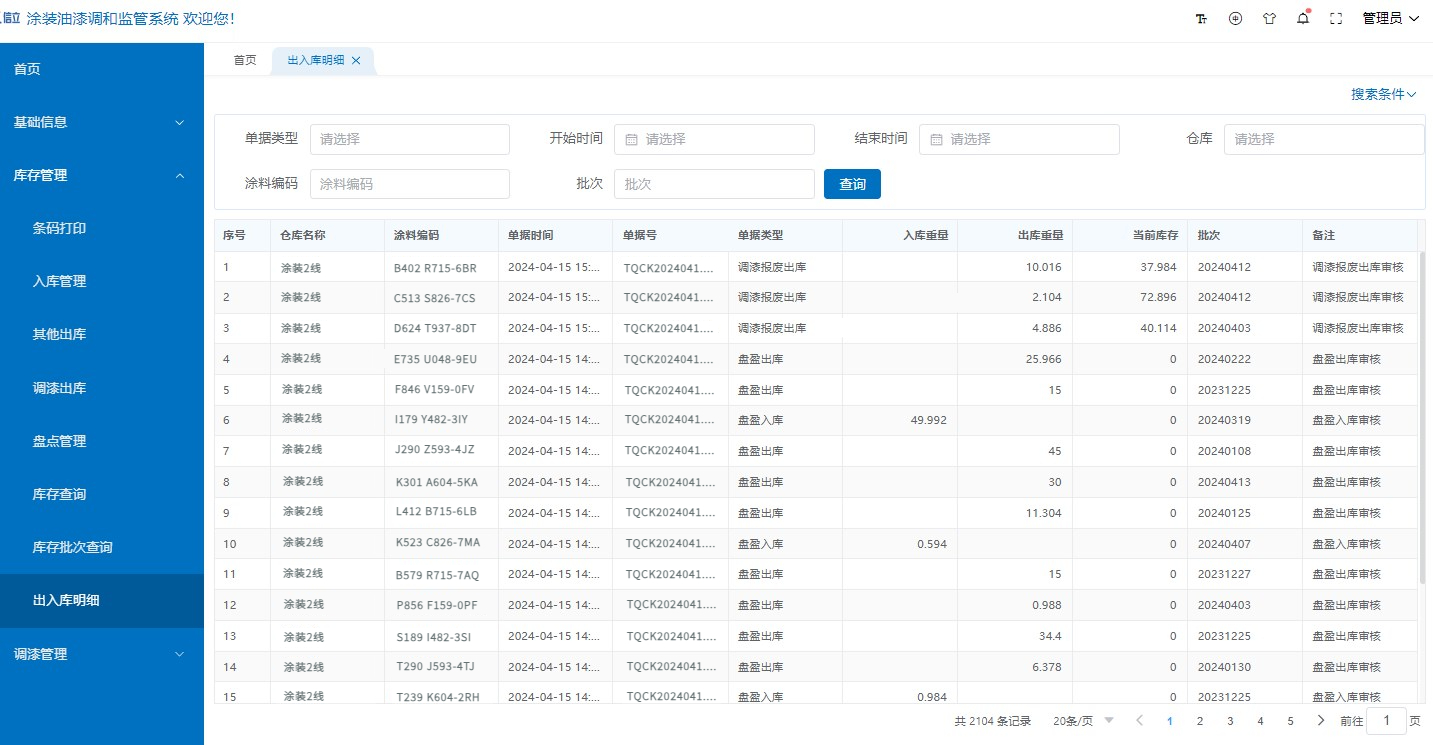Toggle fullscreen mode icon
1433x745 pixels.
(x=1335, y=19)
